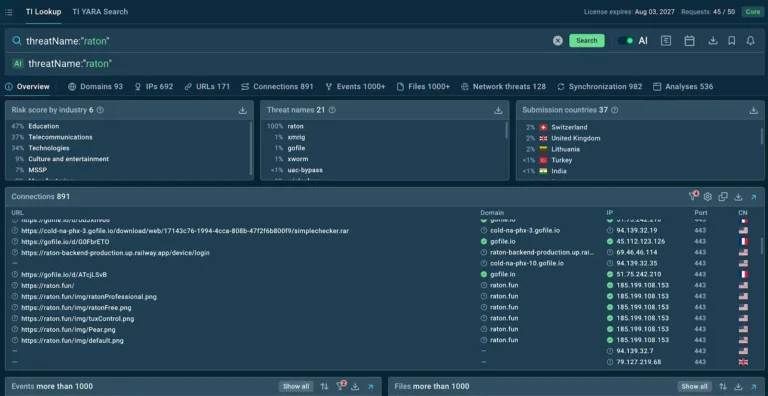Show info for Risk score by industry

pyautogui.click(x=100, y=110)
